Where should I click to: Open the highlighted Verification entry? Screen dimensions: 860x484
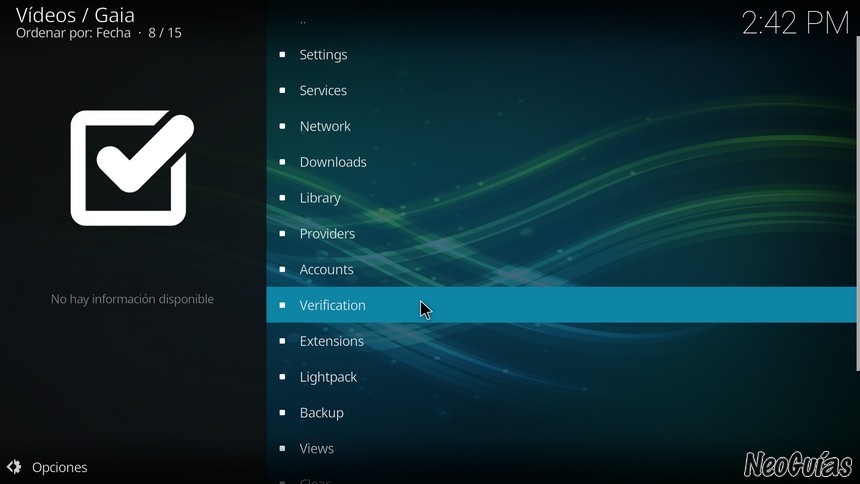[x=561, y=305]
